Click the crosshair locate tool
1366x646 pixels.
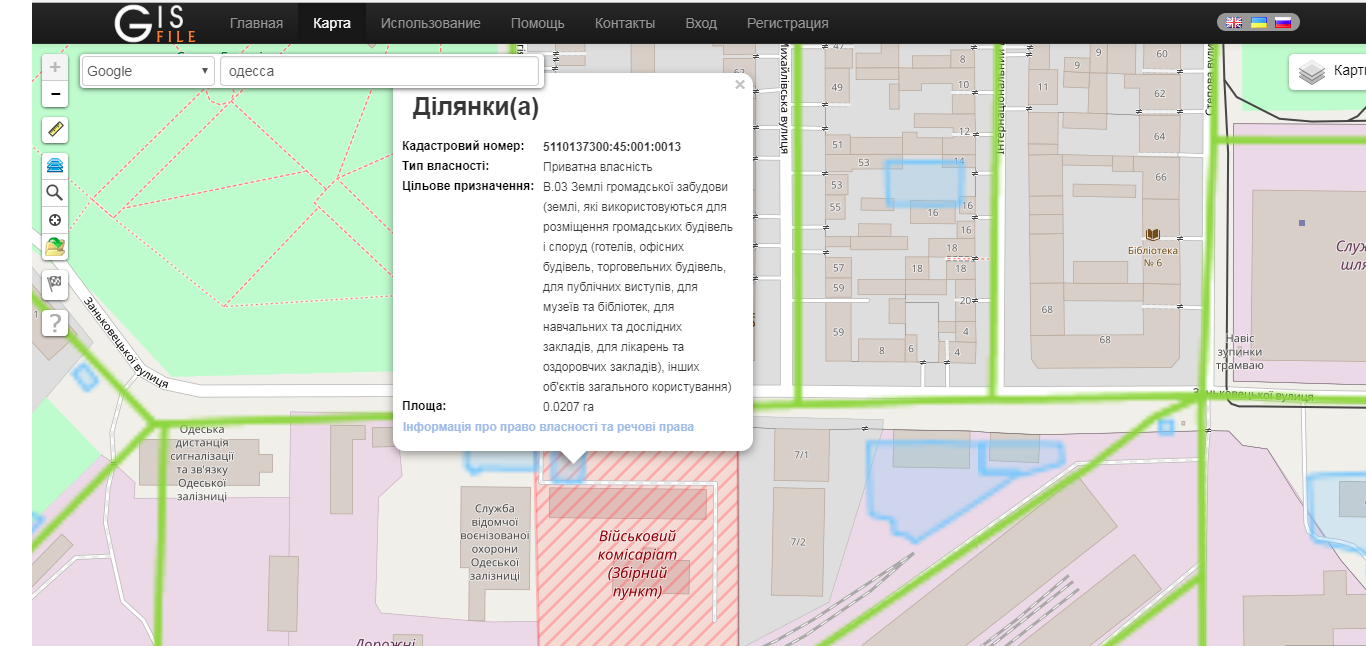[x=55, y=220]
